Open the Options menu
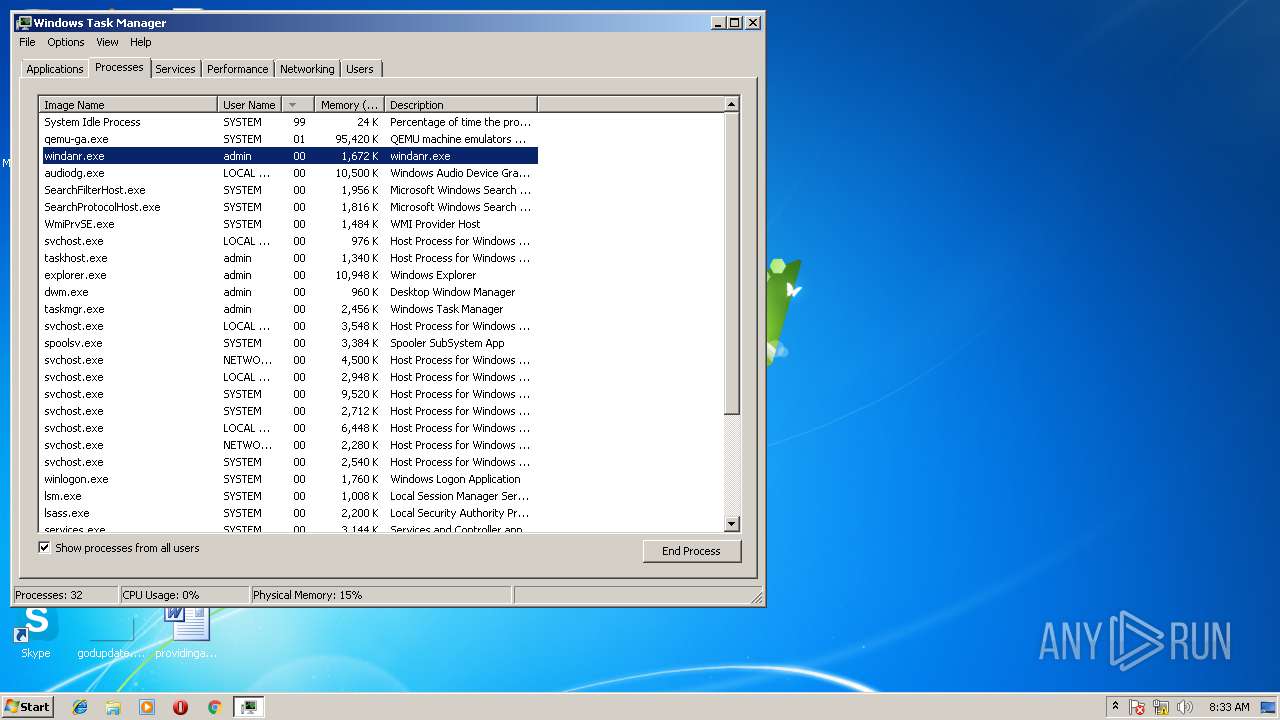Viewport: 1280px width, 720px height. point(66,42)
